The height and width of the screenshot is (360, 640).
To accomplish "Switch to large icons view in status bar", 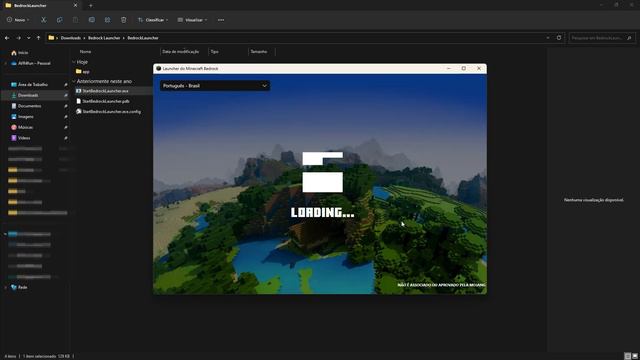I will tap(635, 356).
